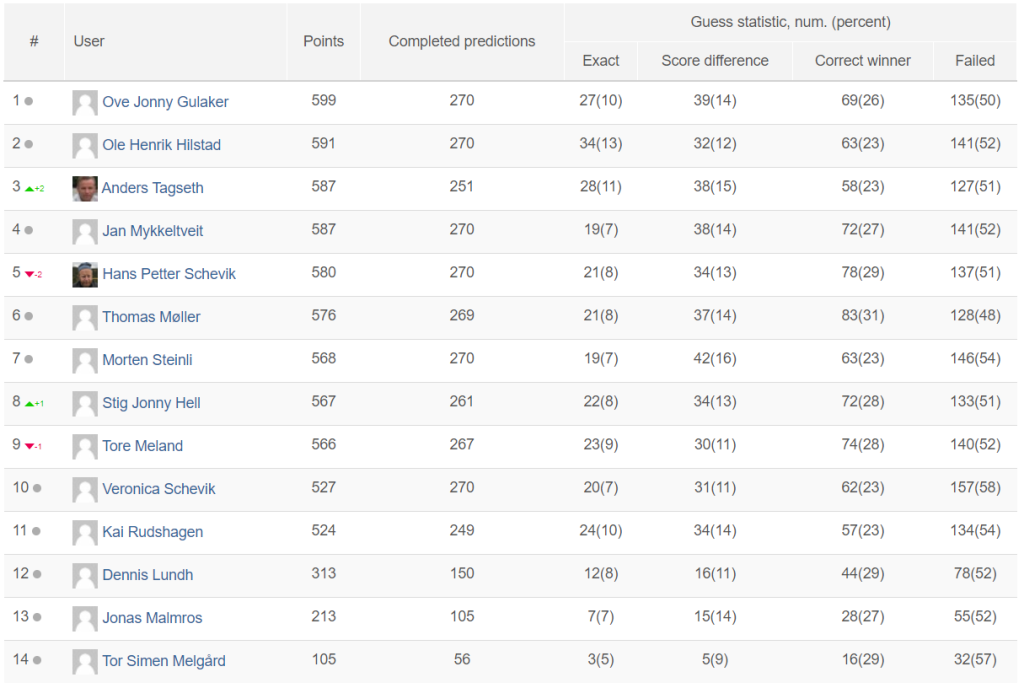Click the Correct winner column header
The width and height of the screenshot is (1024, 688).
(863, 61)
